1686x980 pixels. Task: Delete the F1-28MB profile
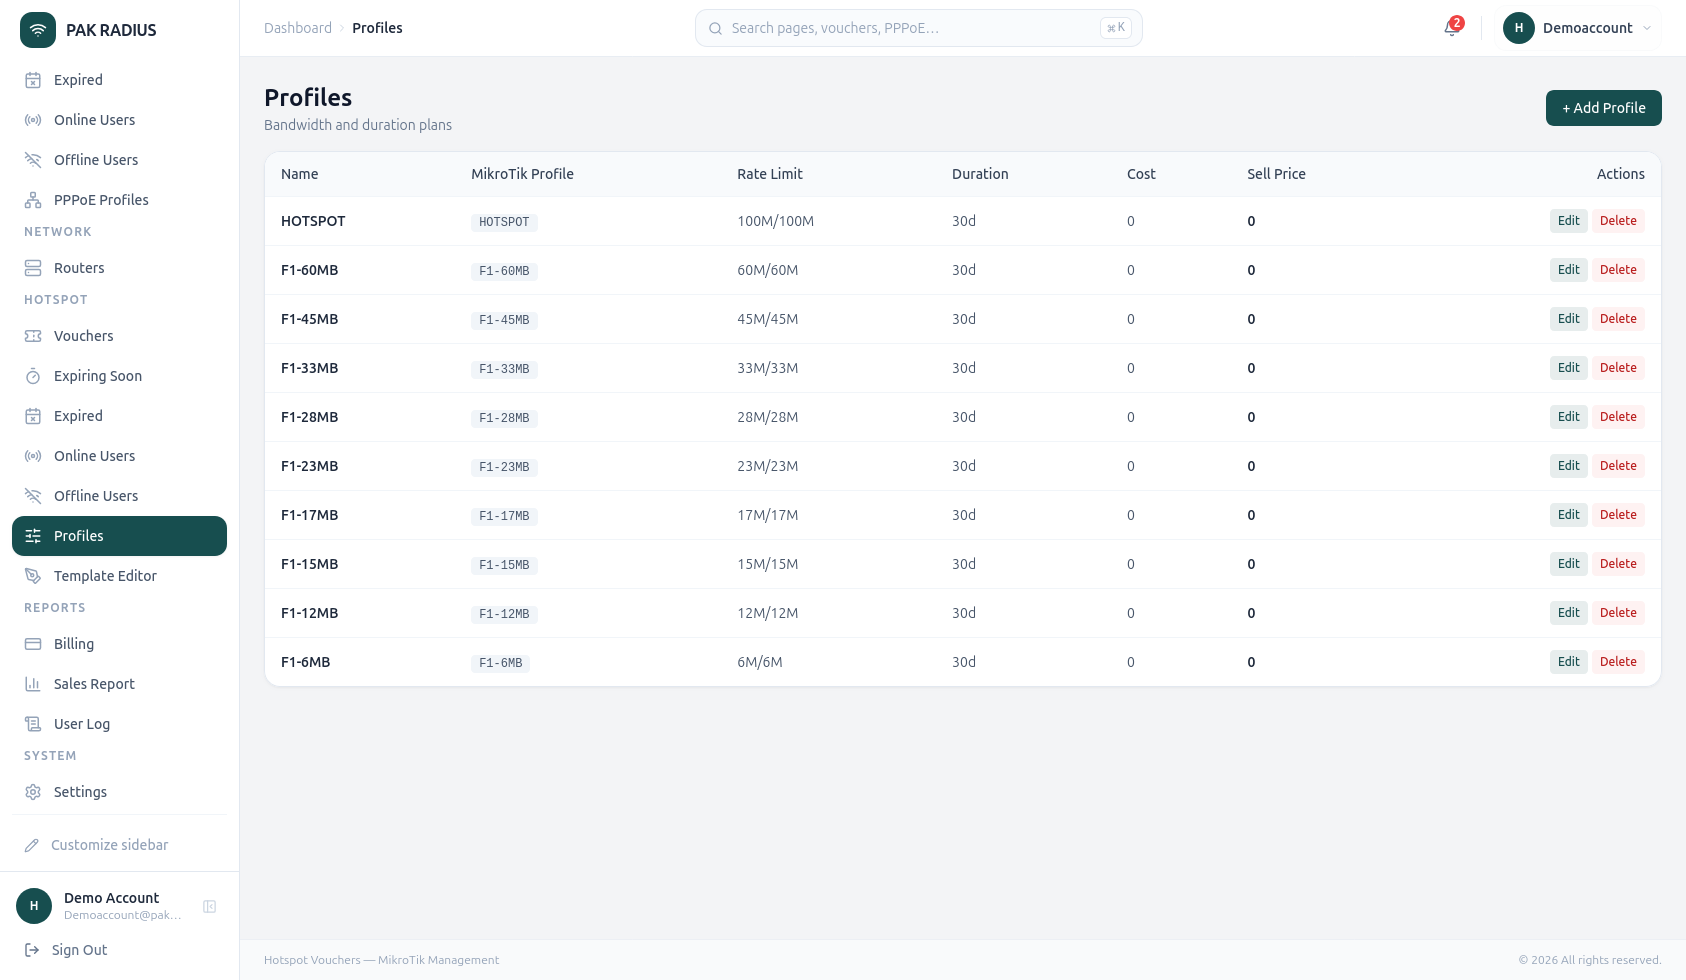(1618, 417)
